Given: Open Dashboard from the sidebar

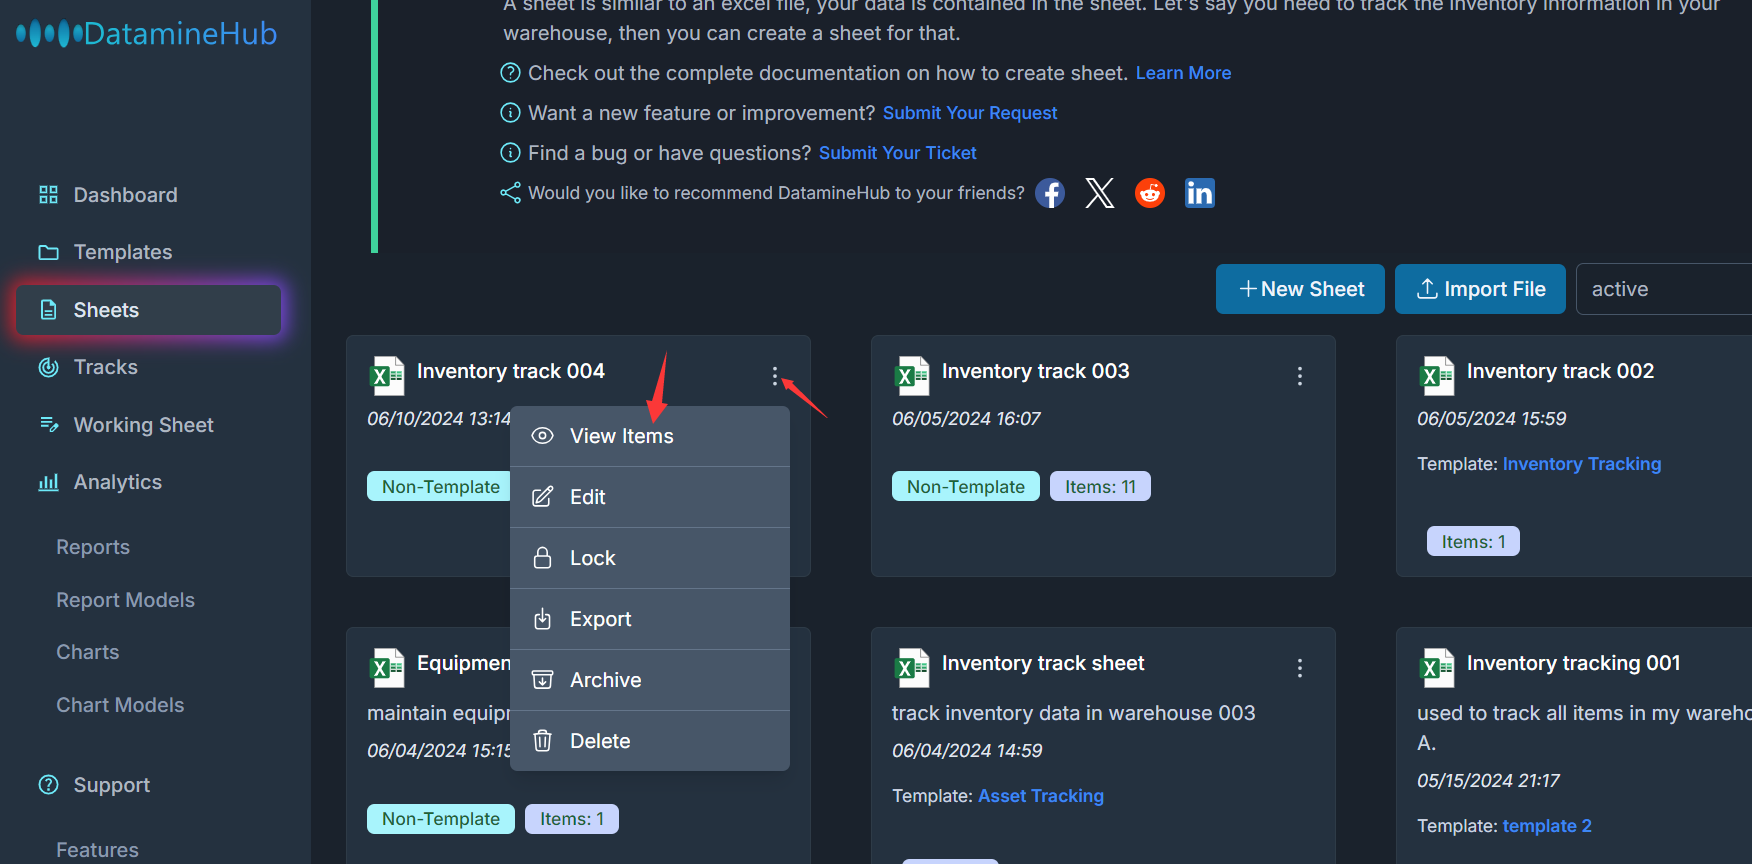Looking at the screenshot, I should [x=125, y=195].
